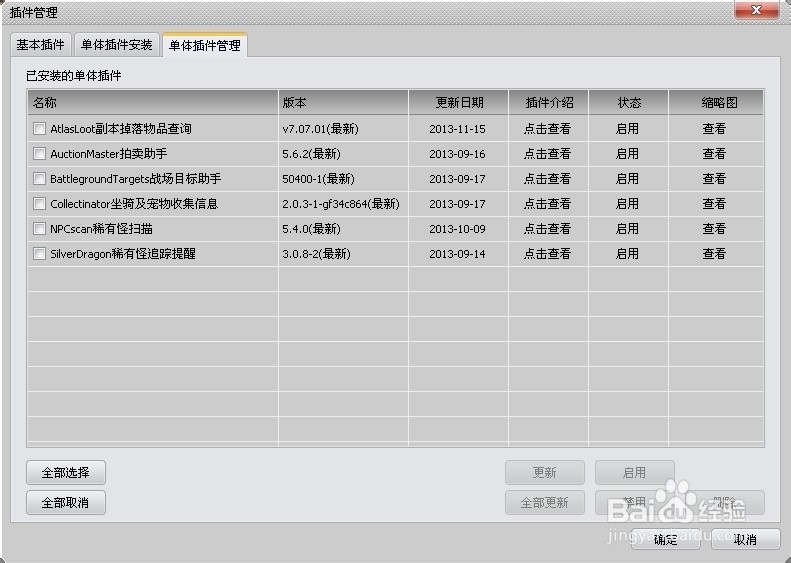View 查看 thumbnail for AuctionMaster

point(714,153)
